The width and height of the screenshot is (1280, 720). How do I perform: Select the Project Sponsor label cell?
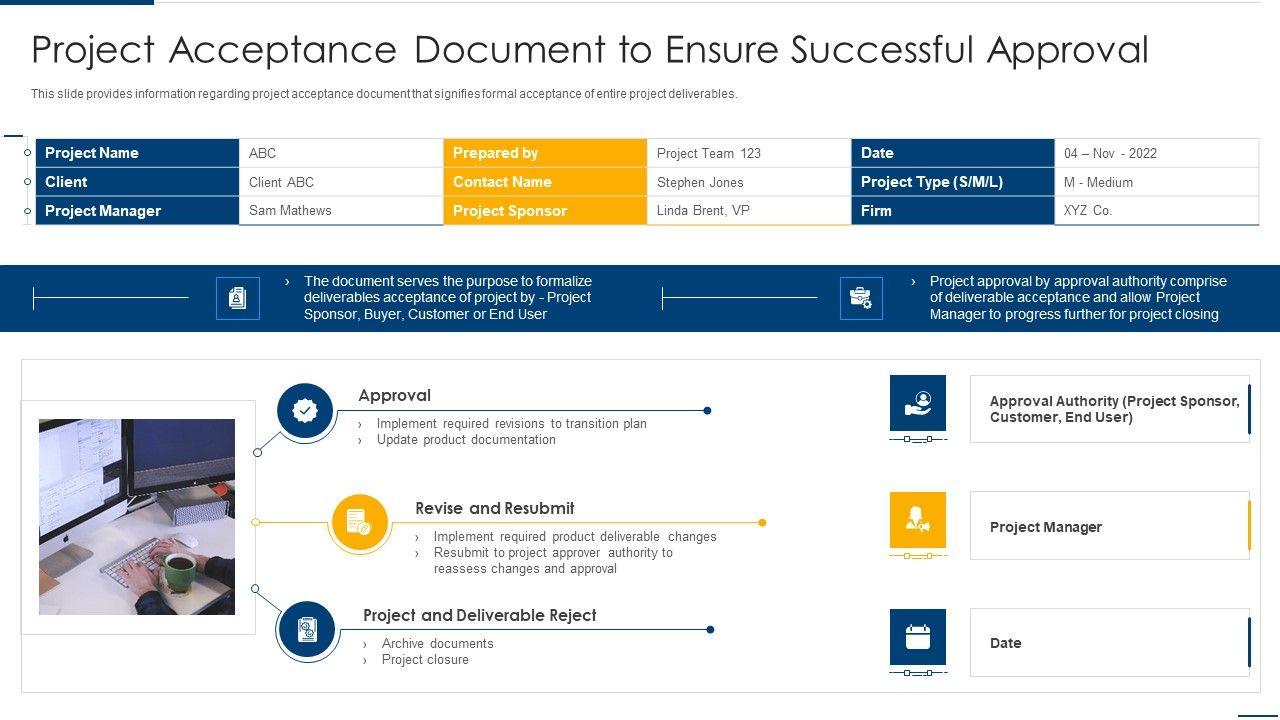(x=546, y=211)
